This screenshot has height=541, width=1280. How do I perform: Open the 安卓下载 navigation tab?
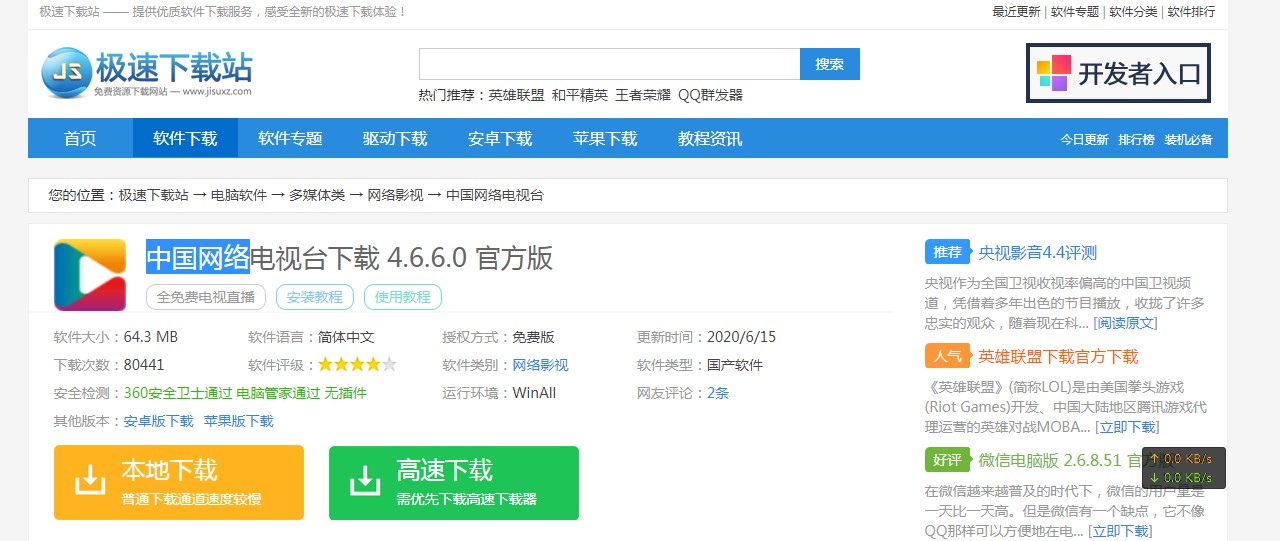click(x=500, y=139)
